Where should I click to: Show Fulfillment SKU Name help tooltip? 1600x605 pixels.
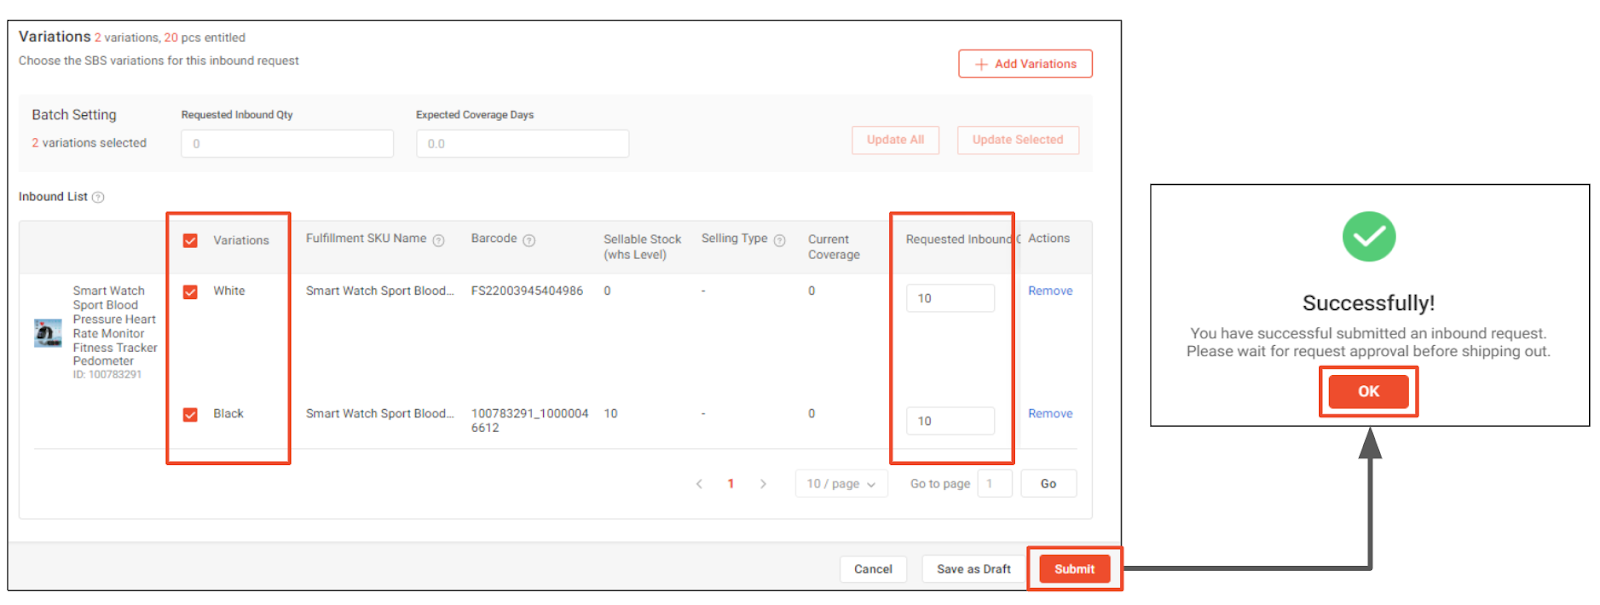click(x=438, y=240)
